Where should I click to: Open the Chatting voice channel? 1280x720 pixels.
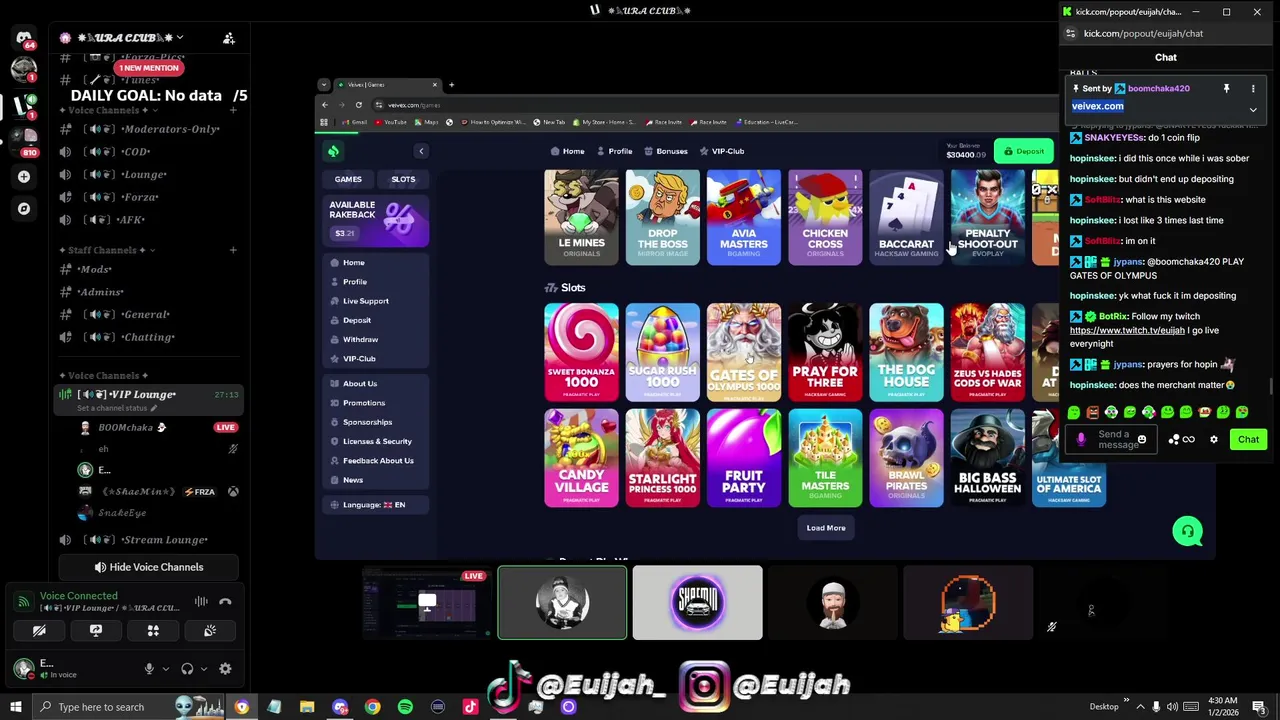click(x=150, y=337)
